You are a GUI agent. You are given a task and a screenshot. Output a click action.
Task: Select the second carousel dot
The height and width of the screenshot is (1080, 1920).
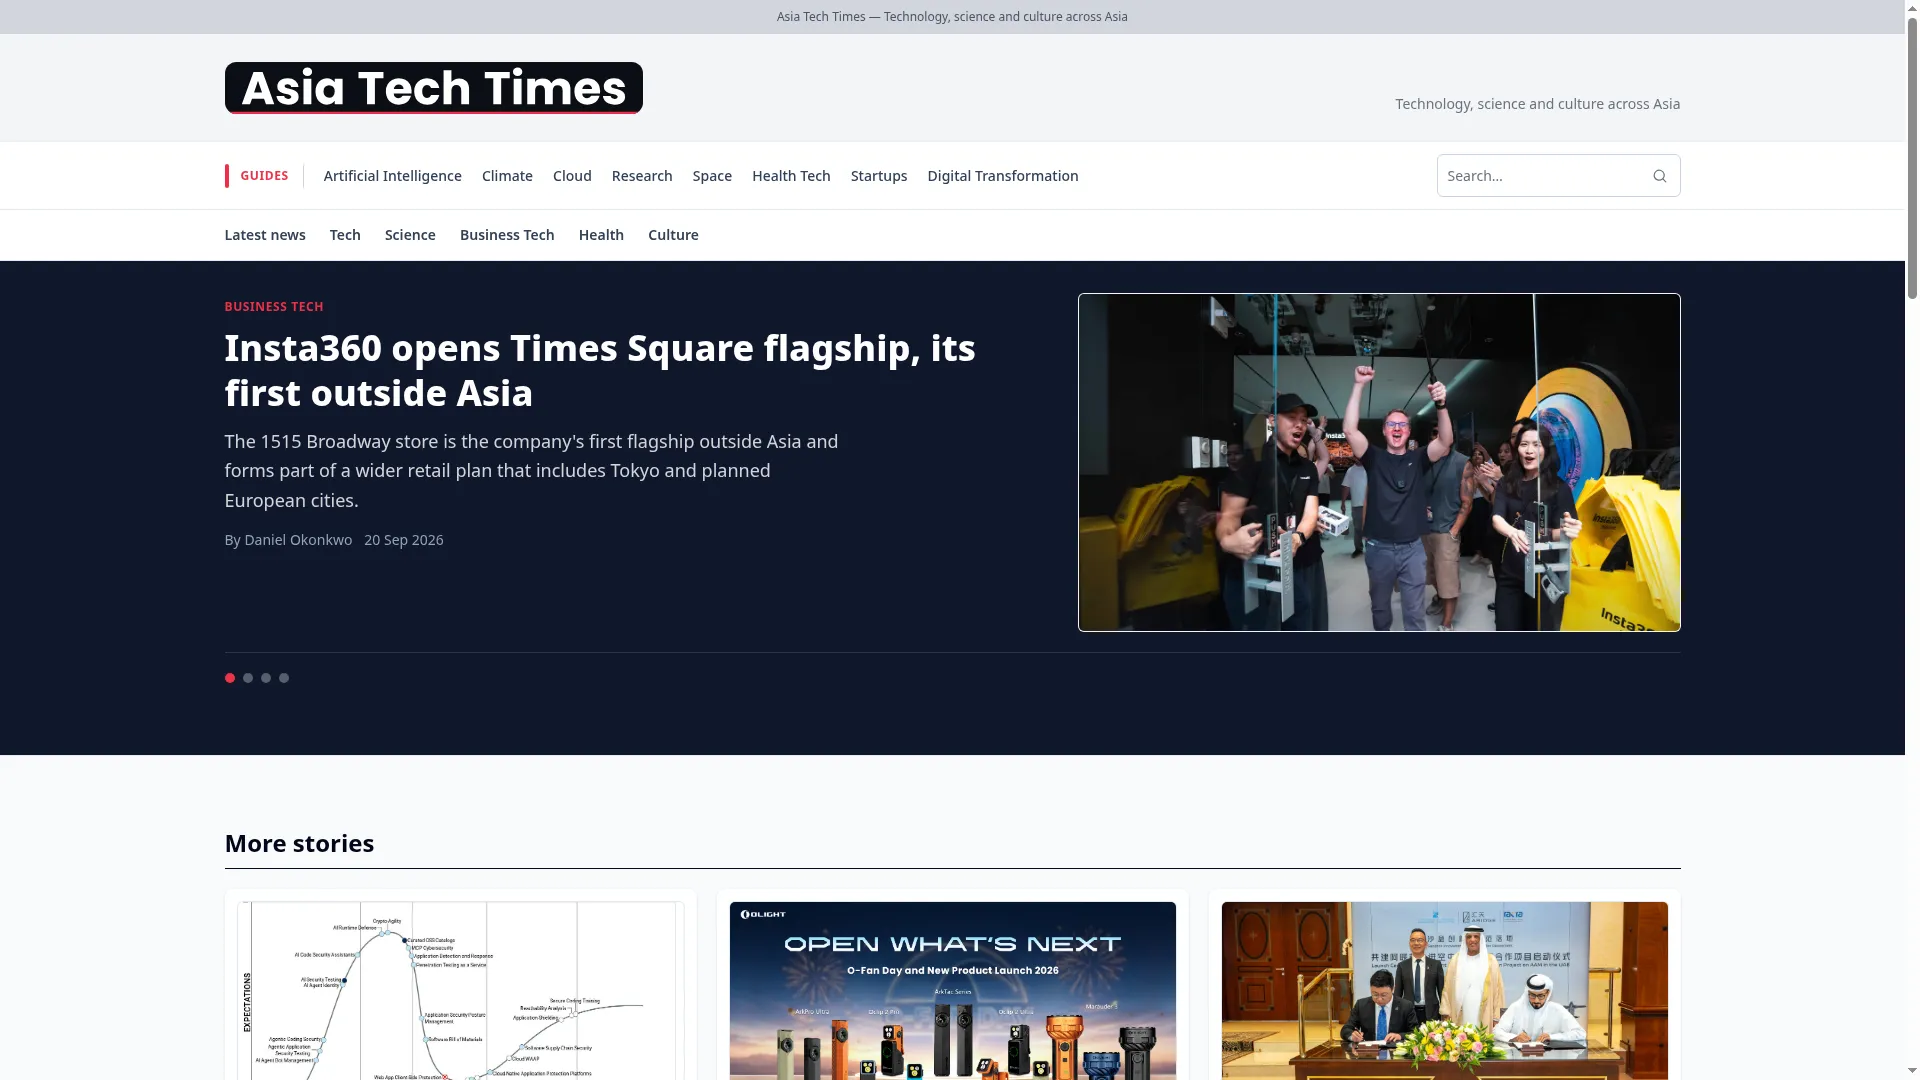248,678
